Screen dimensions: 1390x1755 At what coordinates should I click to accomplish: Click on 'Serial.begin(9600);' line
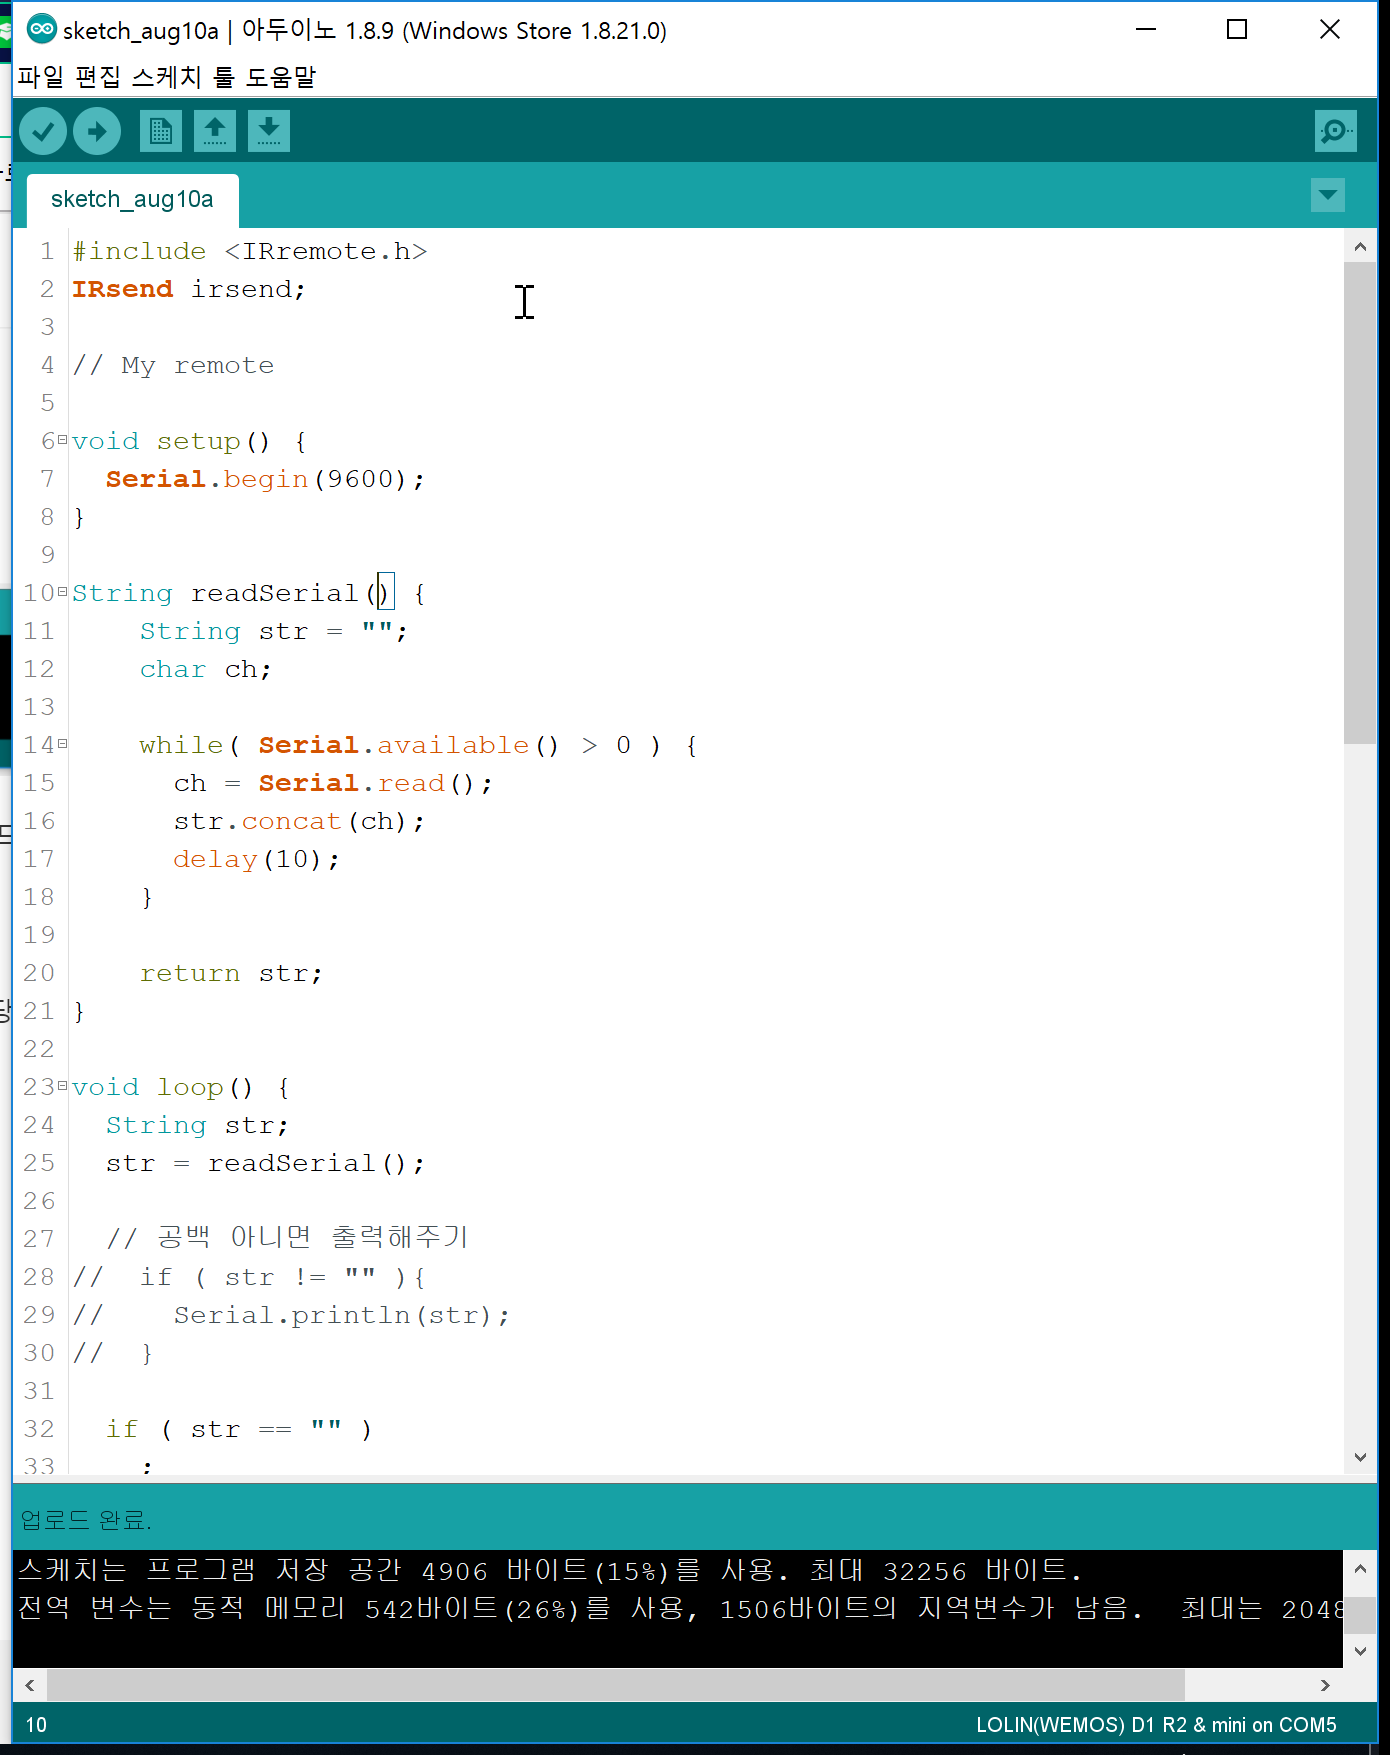pos(266,479)
